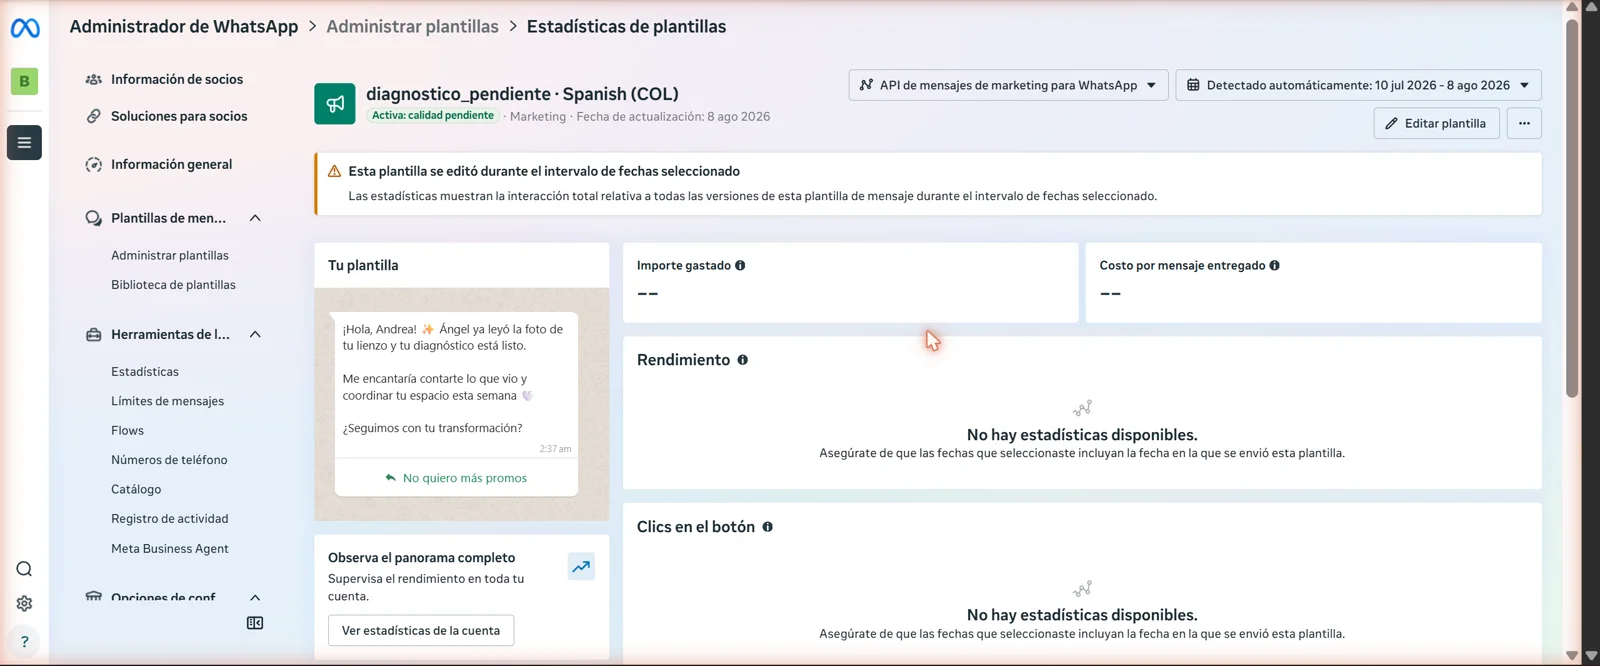The height and width of the screenshot is (666, 1600).
Task: Click the Plantillas de mensajes chat icon
Action: (x=93, y=218)
